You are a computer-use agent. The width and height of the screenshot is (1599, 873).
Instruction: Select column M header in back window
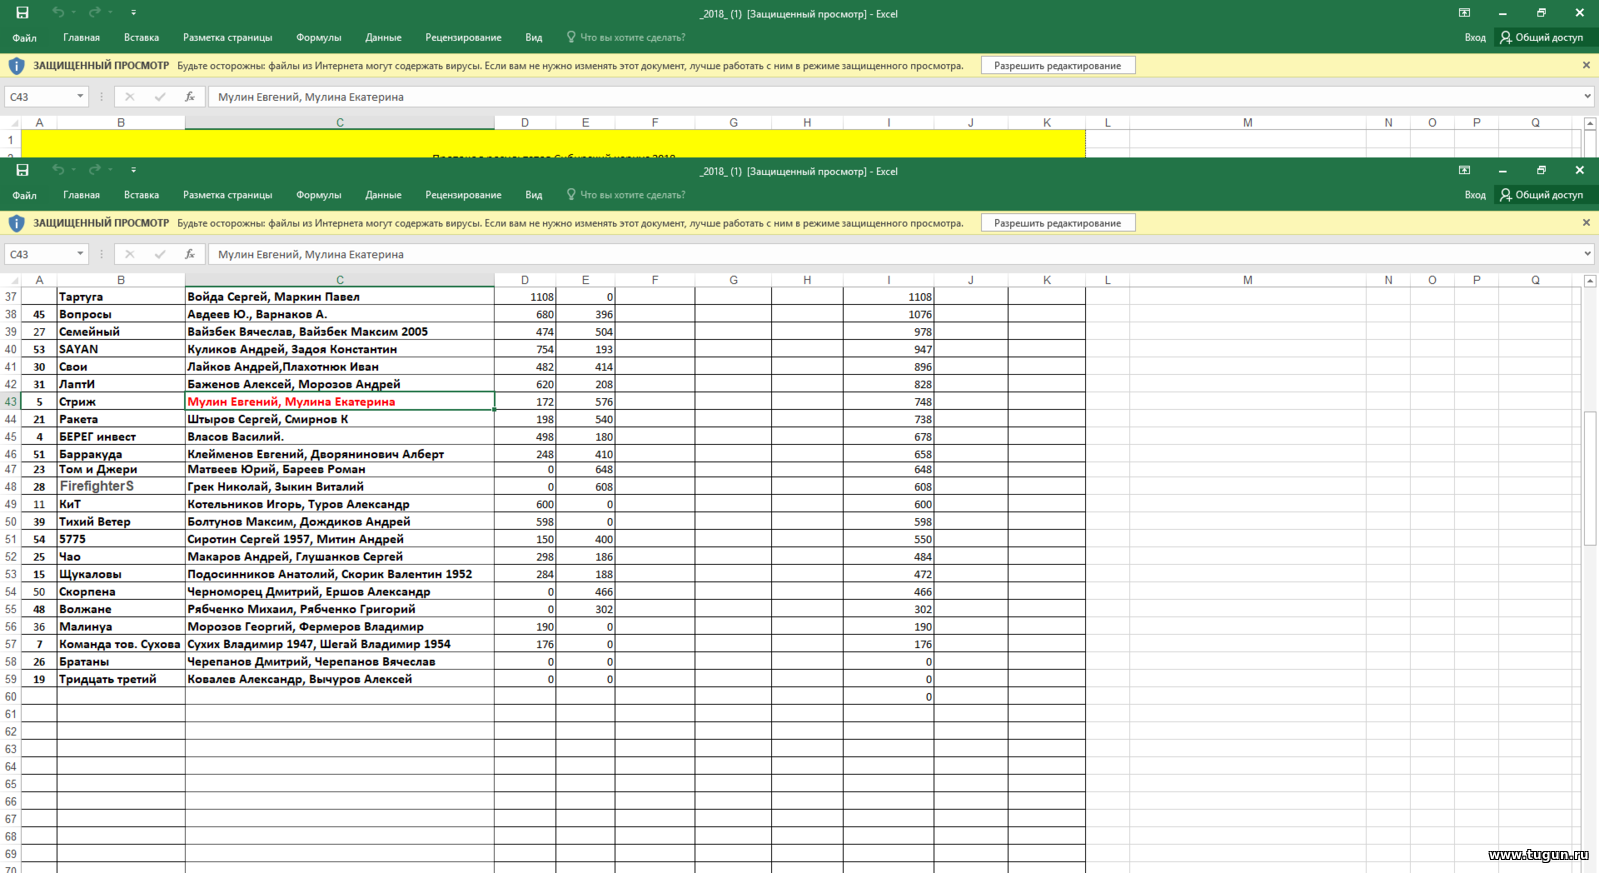click(x=1247, y=123)
